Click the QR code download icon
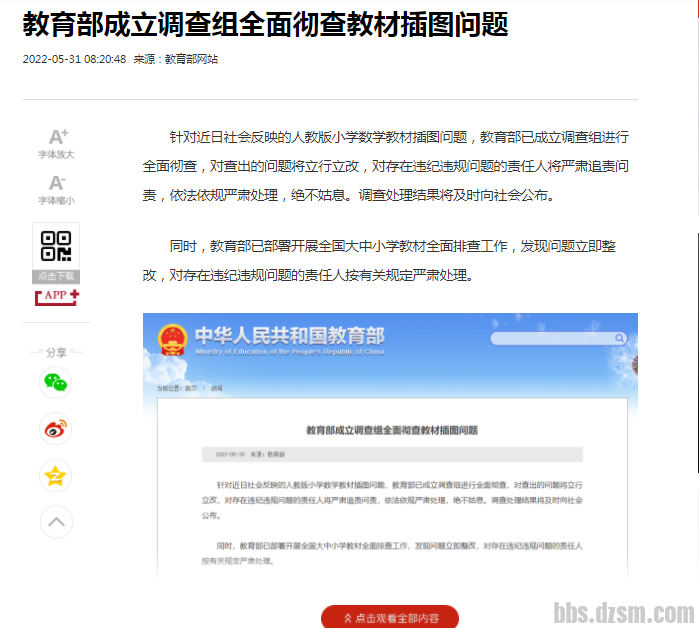699x628 pixels. pyautogui.click(x=56, y=246)
